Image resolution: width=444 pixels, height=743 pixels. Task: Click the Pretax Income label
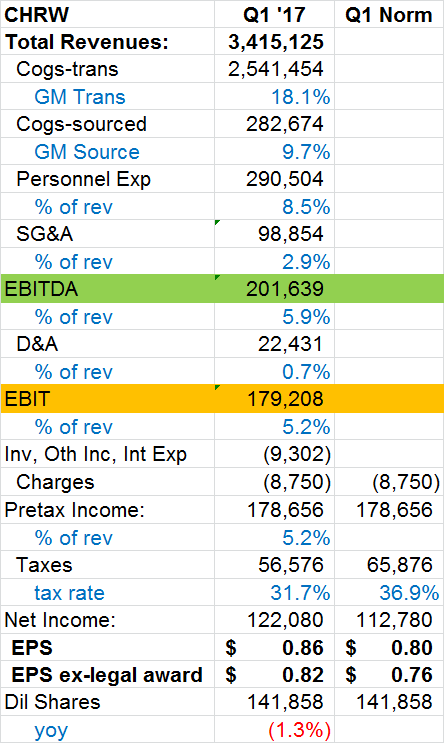pos(74,510)
